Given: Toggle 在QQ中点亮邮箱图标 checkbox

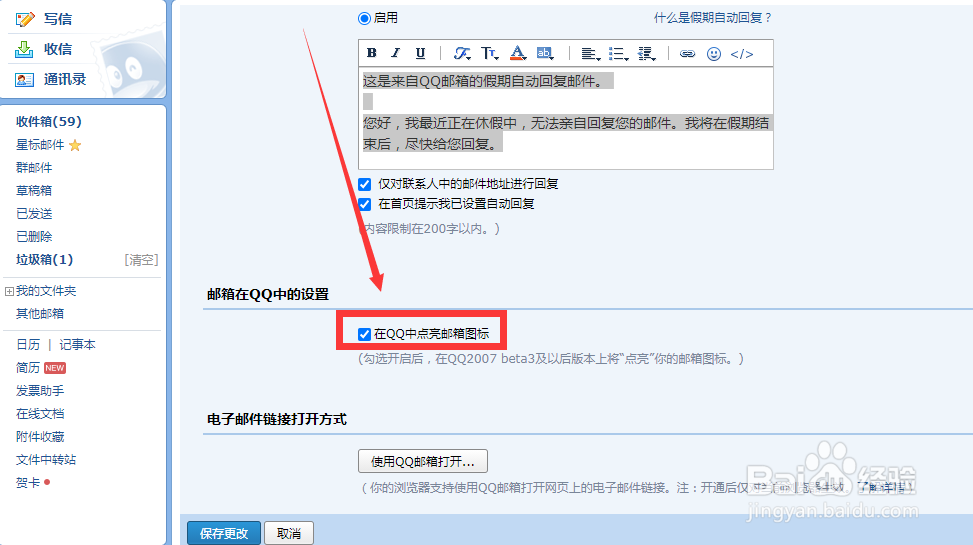Looking at the screenshot, I should coord(364,335).
